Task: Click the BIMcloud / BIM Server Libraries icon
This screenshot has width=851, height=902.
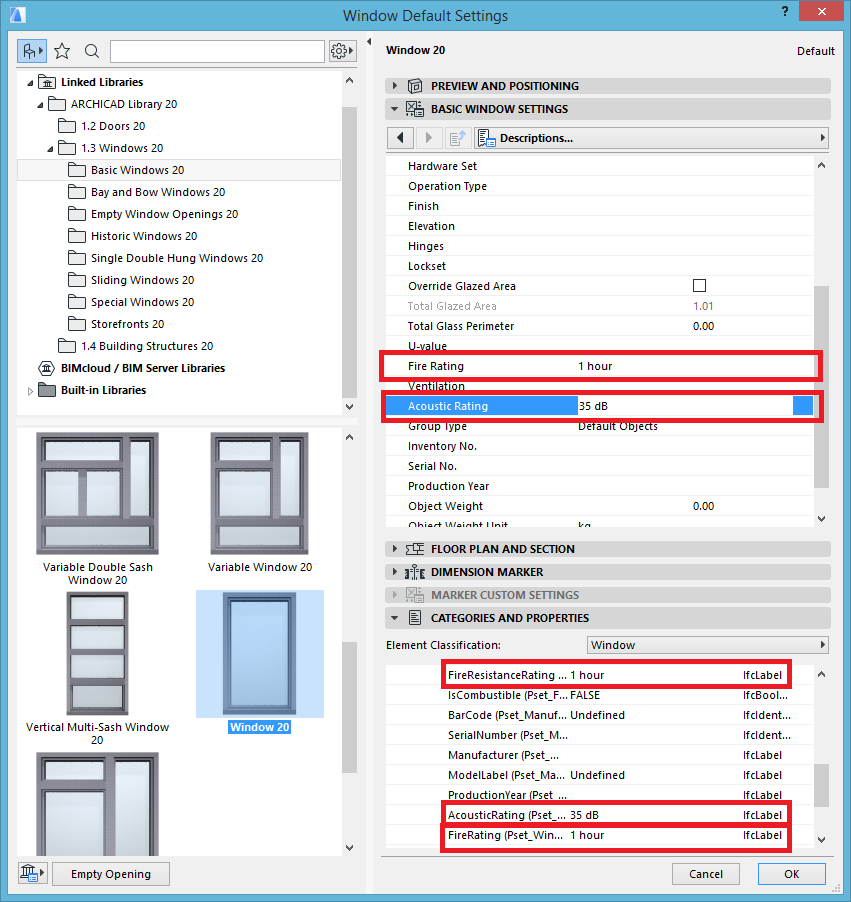Action: coord(47,368)
